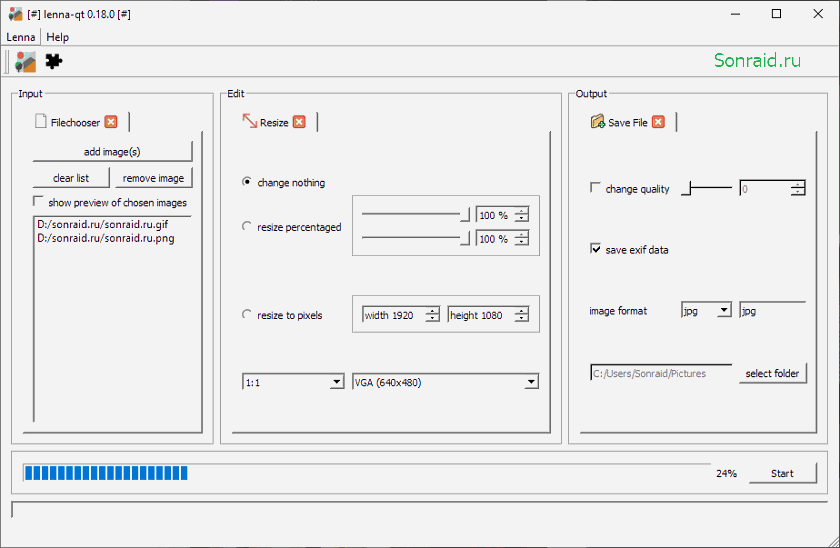The width and height of the screenshot is (840, 548).
Task: Enable show preview of chosen images
Action: coord(38,201)
